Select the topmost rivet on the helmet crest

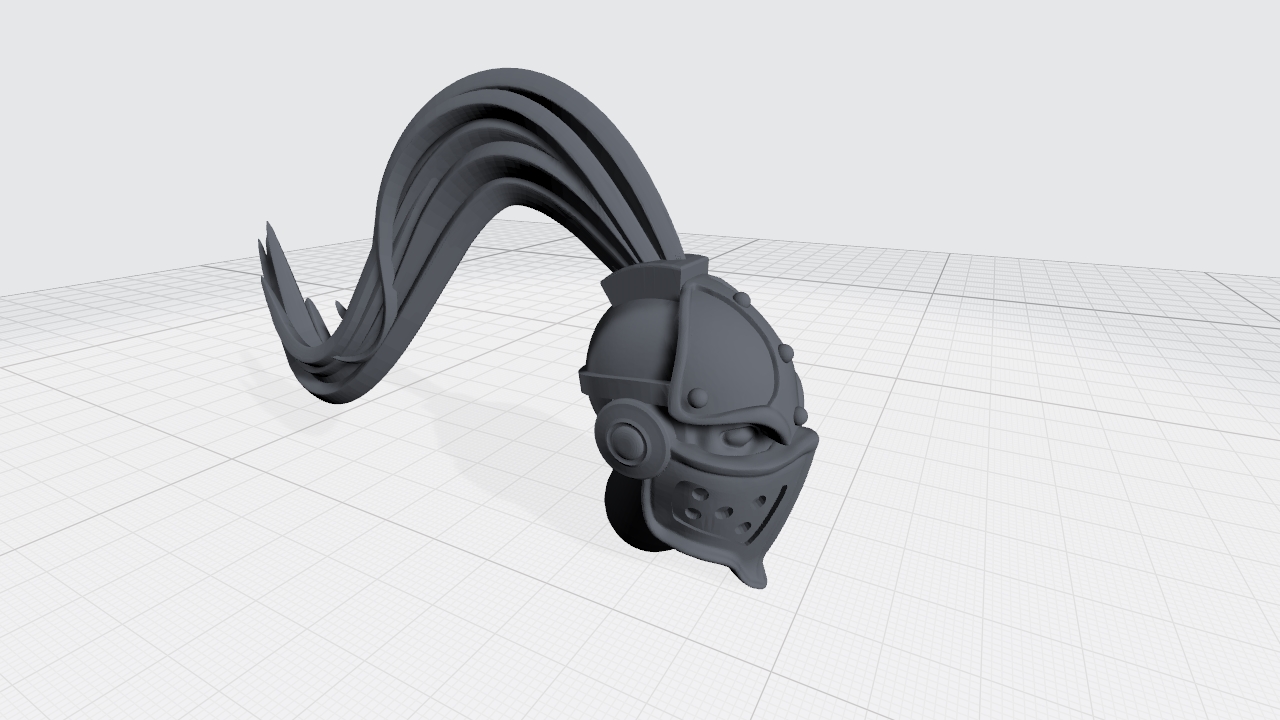743,300
